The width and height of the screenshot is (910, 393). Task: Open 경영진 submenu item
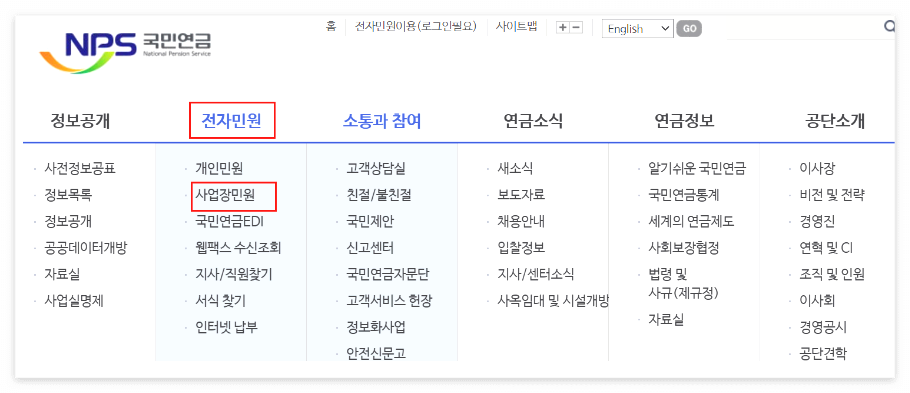tap(817, 222)
